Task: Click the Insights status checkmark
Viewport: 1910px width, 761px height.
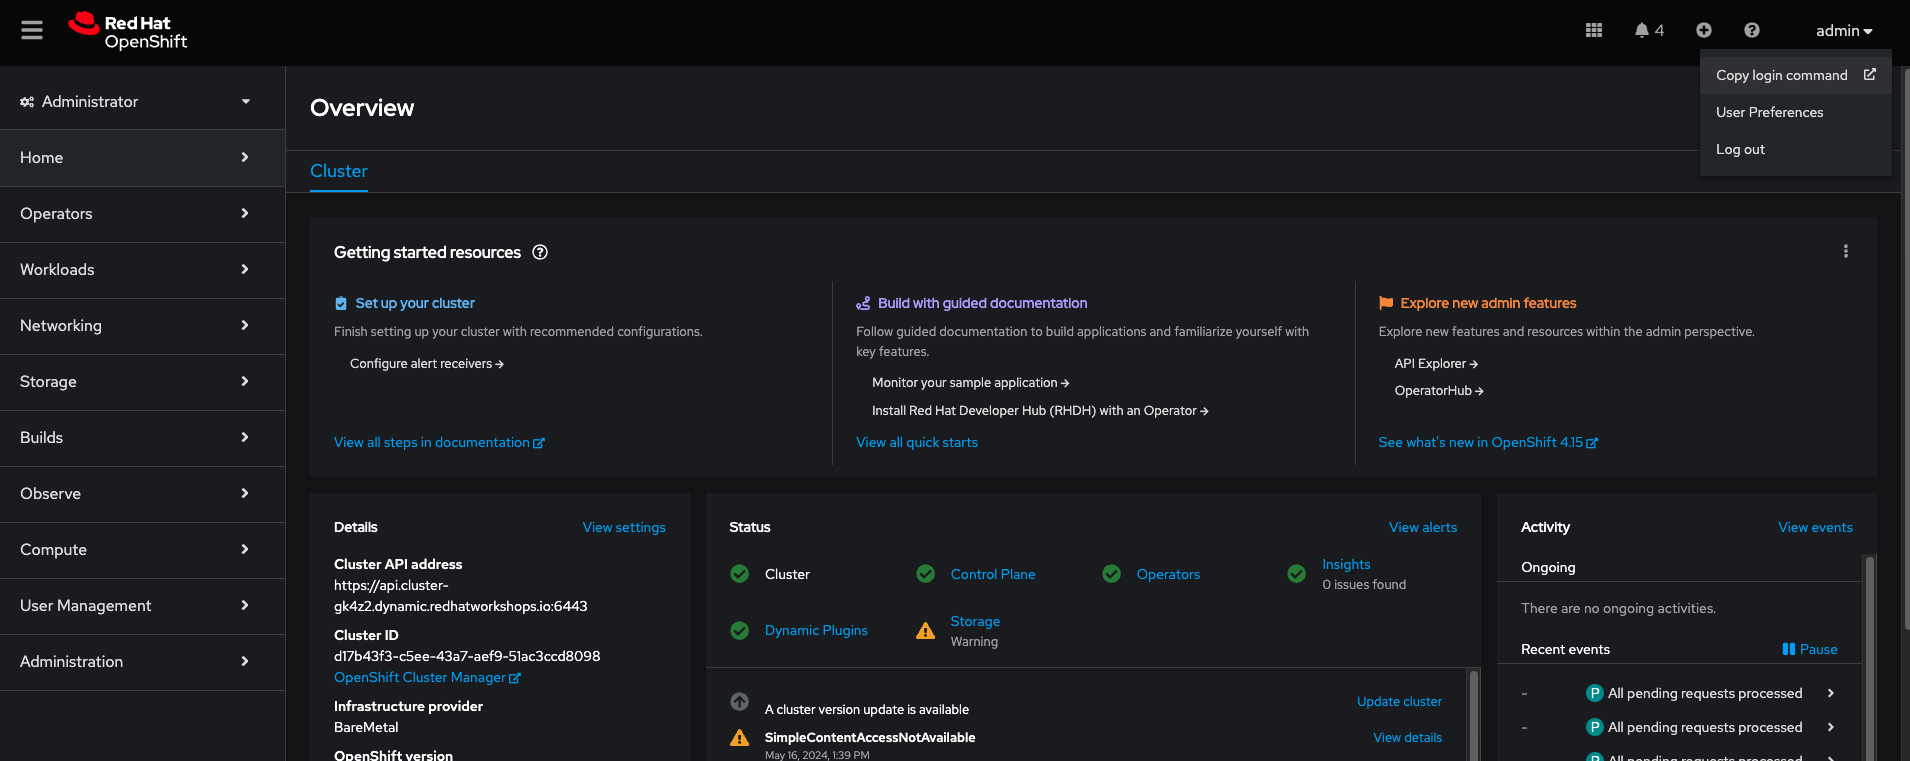Action: tap(1297, 574)
